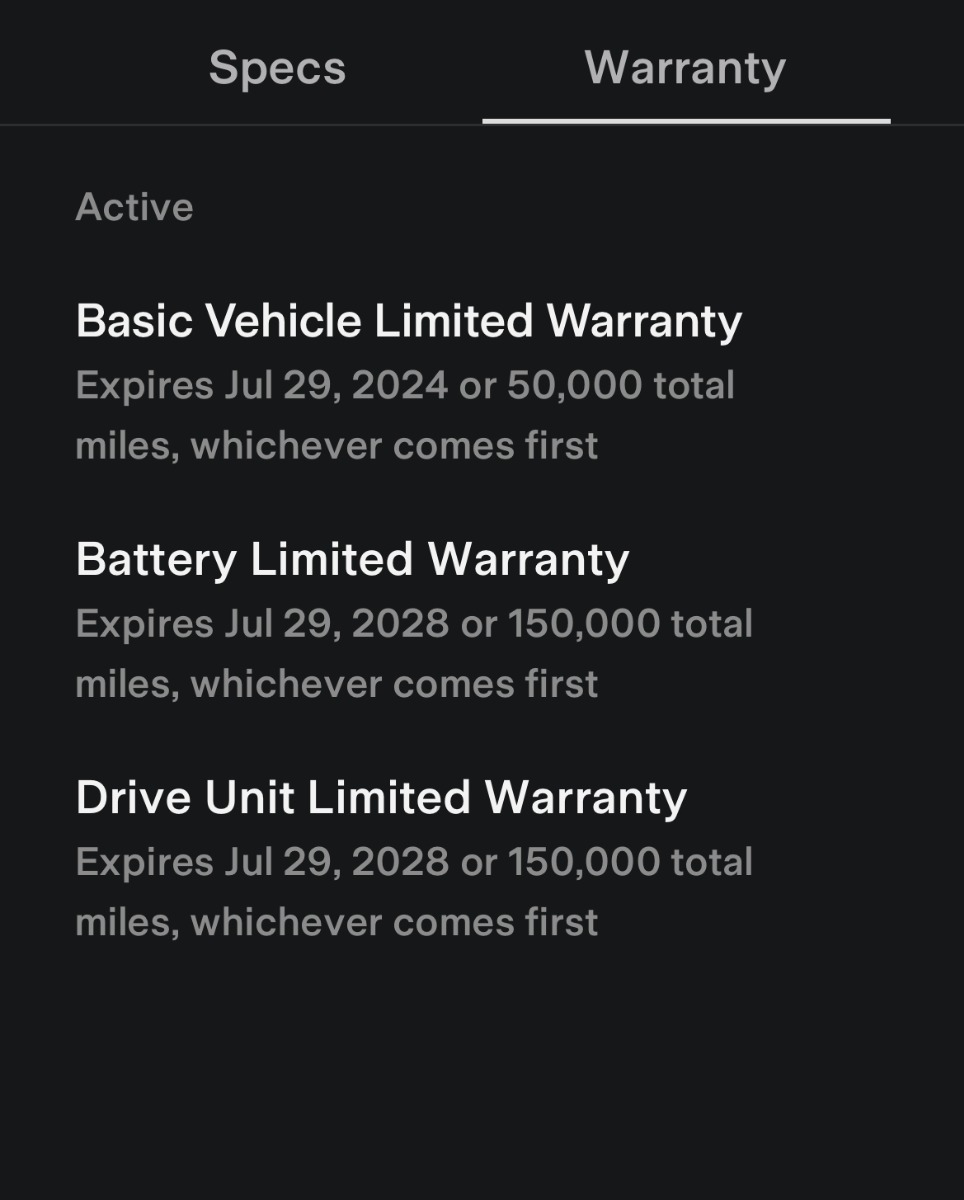Select the Warranty tab
964x1200 pixels.
pyautogui.click(x=685, y=68)
